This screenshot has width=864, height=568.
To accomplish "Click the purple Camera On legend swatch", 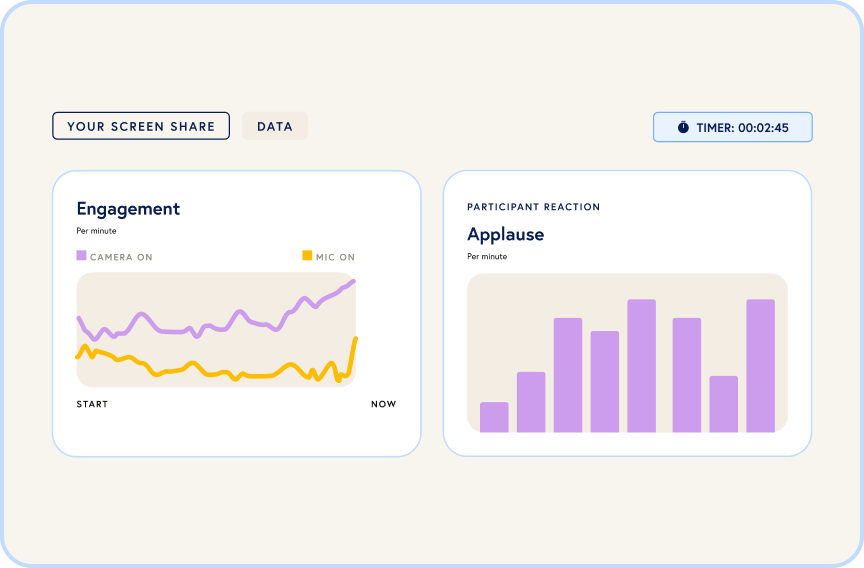I will tap(82, 256).
